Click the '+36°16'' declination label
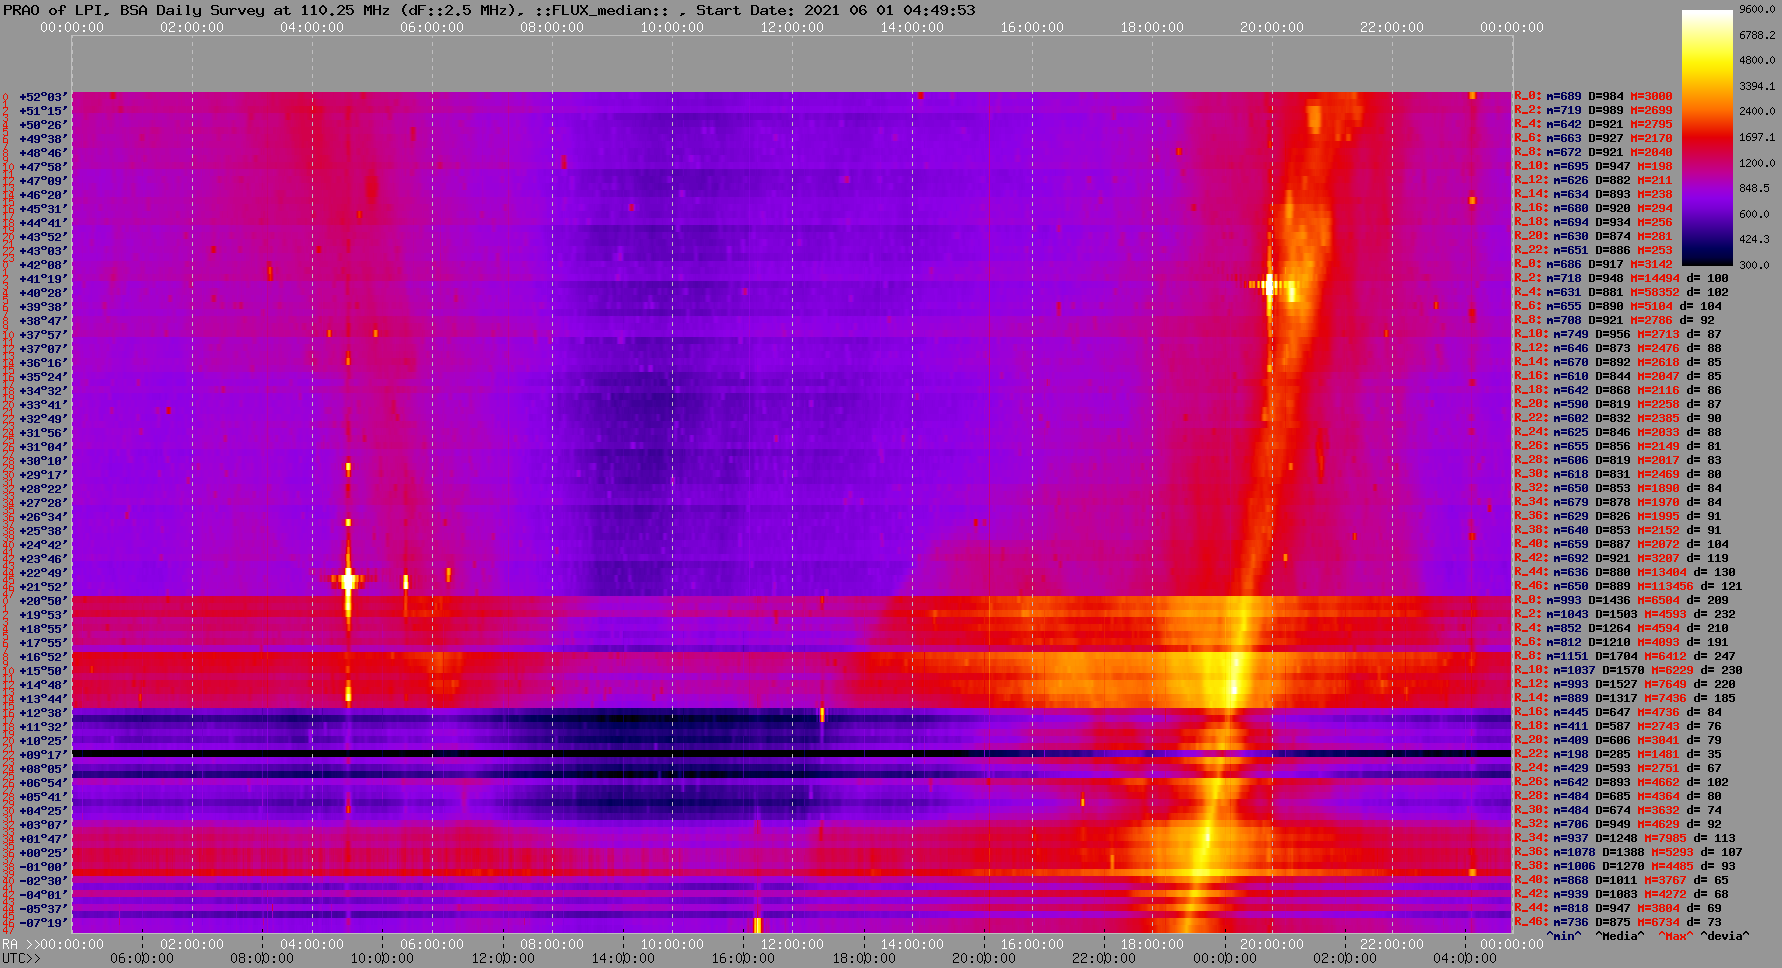The image size is (1782, 968). click(x=43, y=363)
